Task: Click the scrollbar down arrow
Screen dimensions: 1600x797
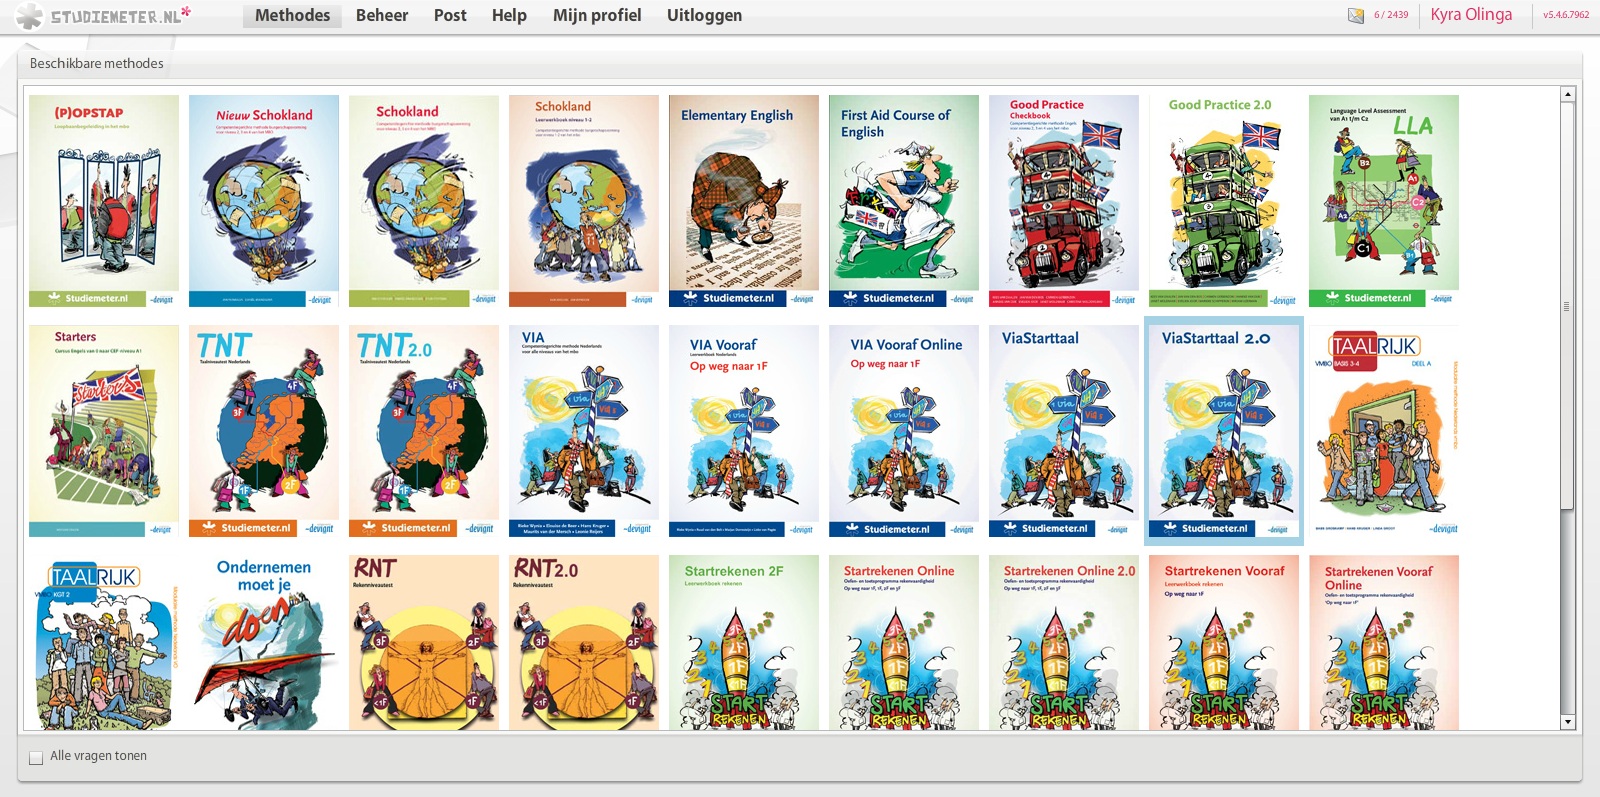Action: point(1567,721)
